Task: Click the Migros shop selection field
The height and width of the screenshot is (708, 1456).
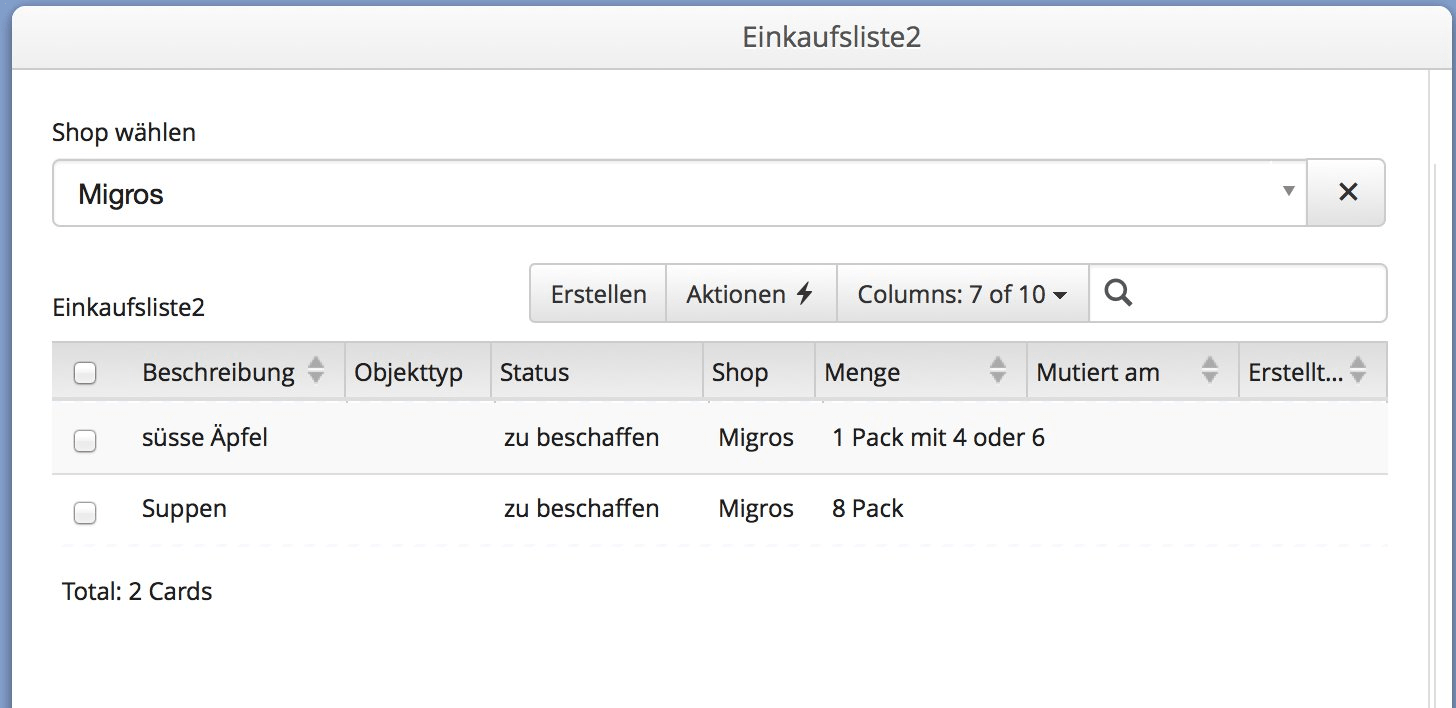Action: pyautogui.click(x=680, y=193)
